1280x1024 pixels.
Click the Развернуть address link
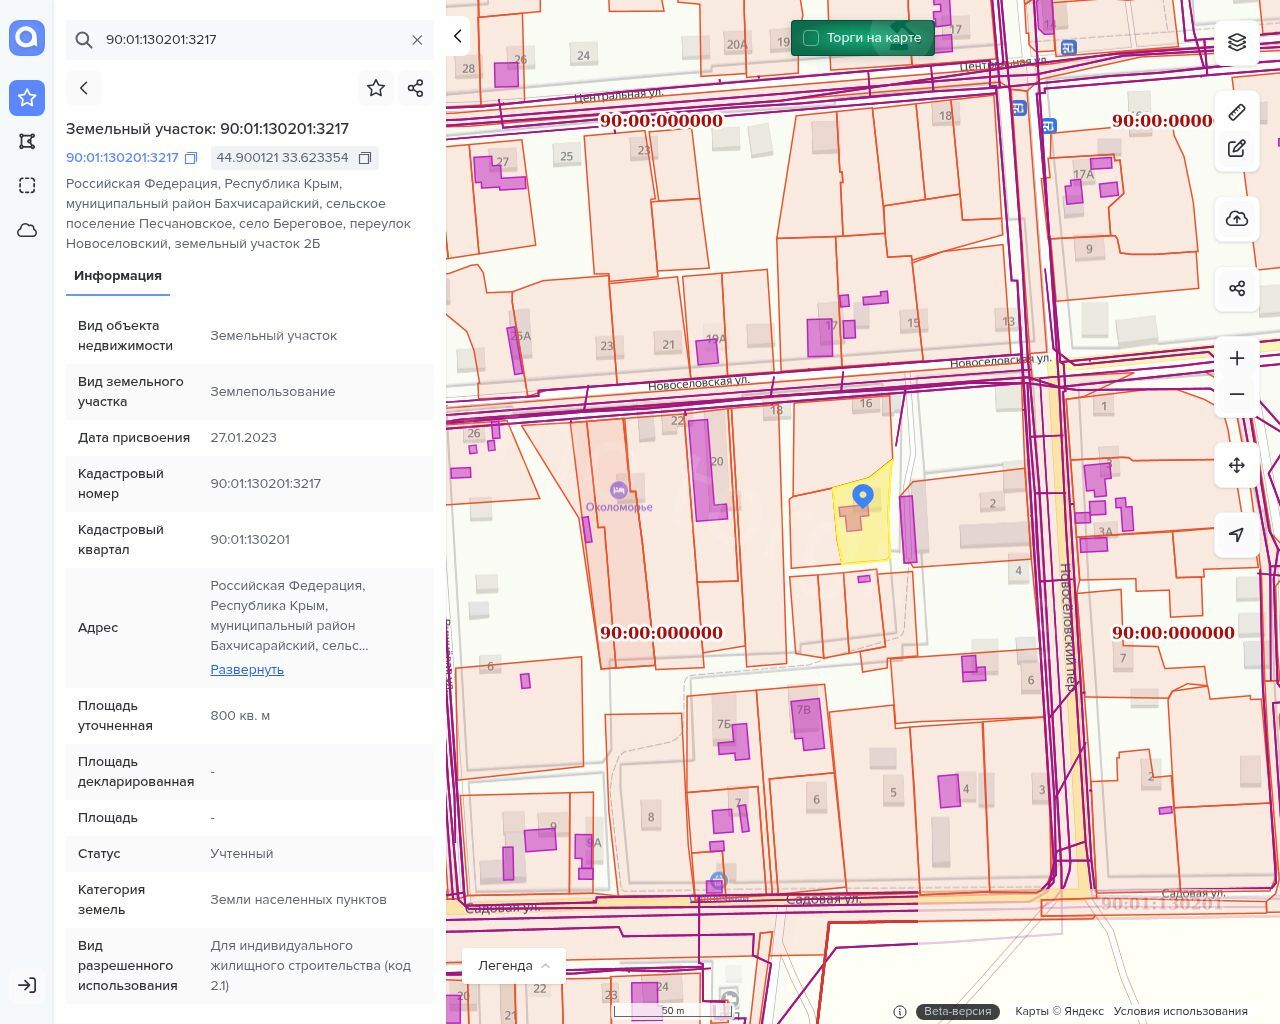tap(247, 670)
